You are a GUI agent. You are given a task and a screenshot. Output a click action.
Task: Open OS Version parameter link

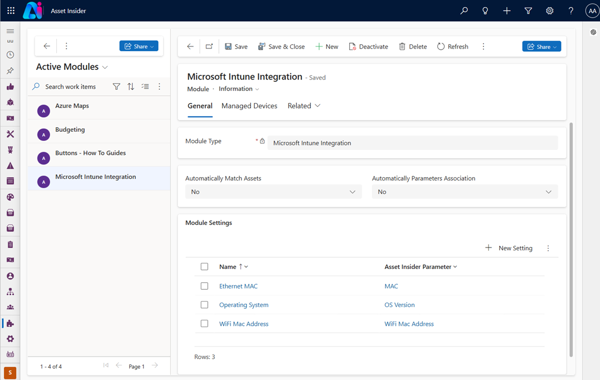399,305
